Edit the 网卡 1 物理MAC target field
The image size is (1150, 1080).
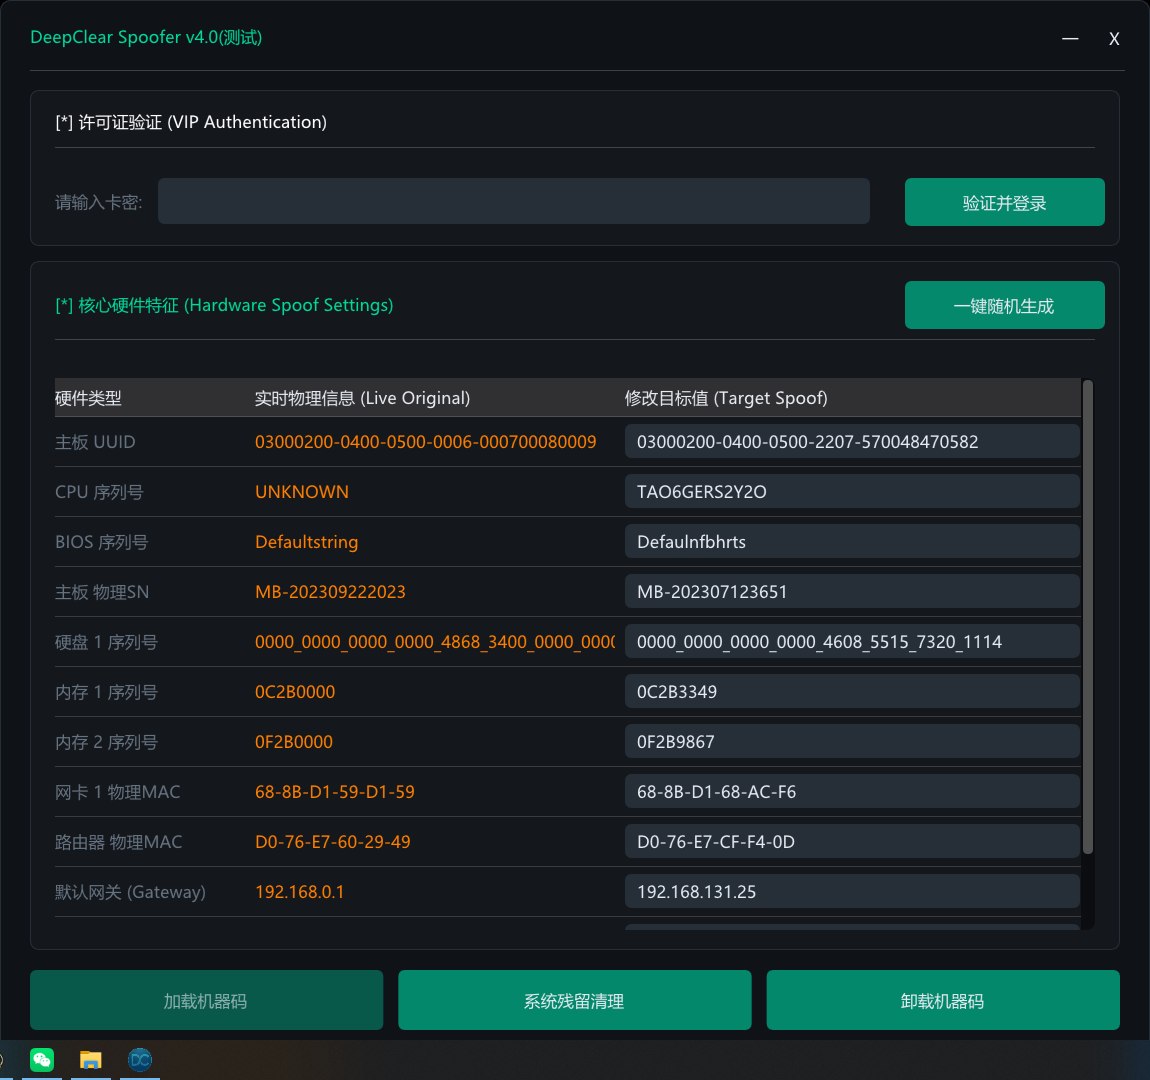(851, 791)
